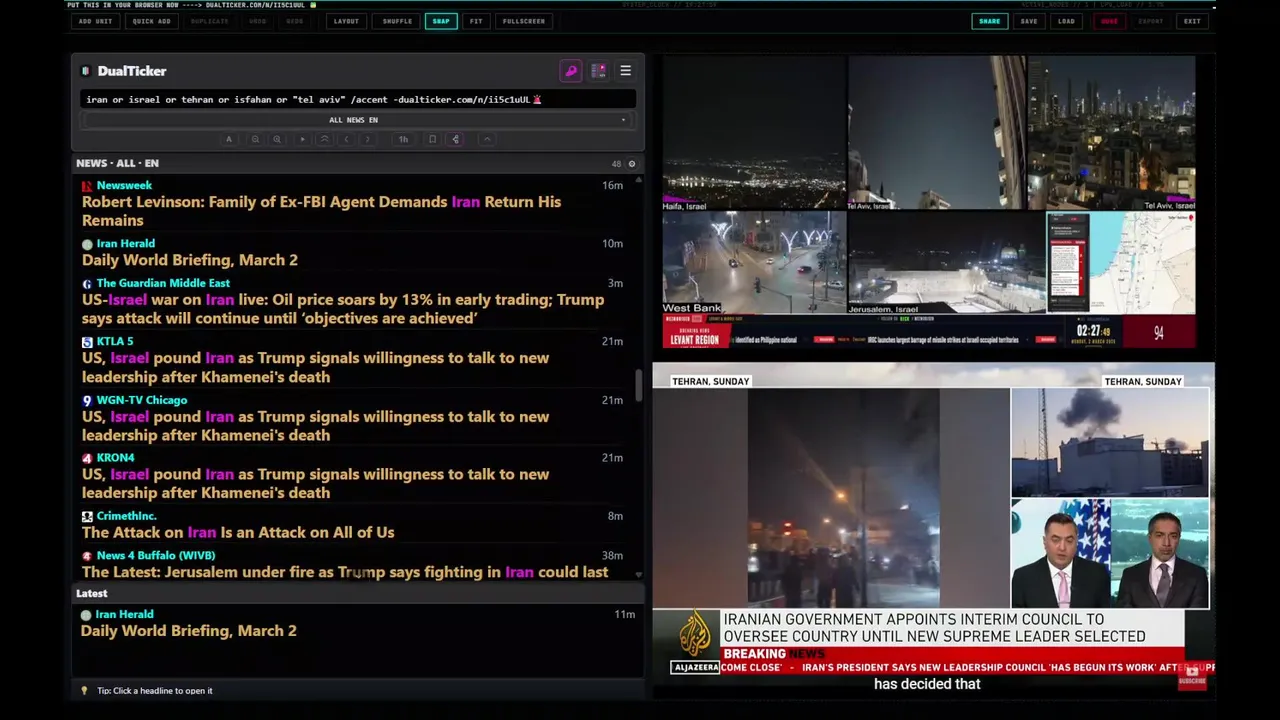Go to next item with right chevron
Viewport: 1280px width, 720px height.
tap(368, 139)
